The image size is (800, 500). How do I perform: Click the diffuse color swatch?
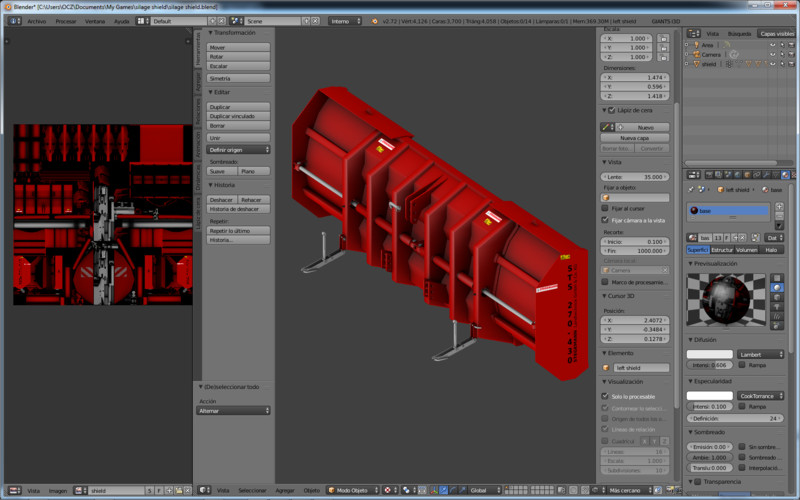(x=709, y=354)
